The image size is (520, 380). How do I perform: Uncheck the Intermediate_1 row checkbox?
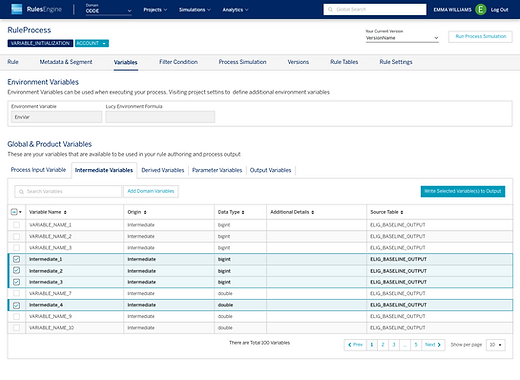[16, 259]
